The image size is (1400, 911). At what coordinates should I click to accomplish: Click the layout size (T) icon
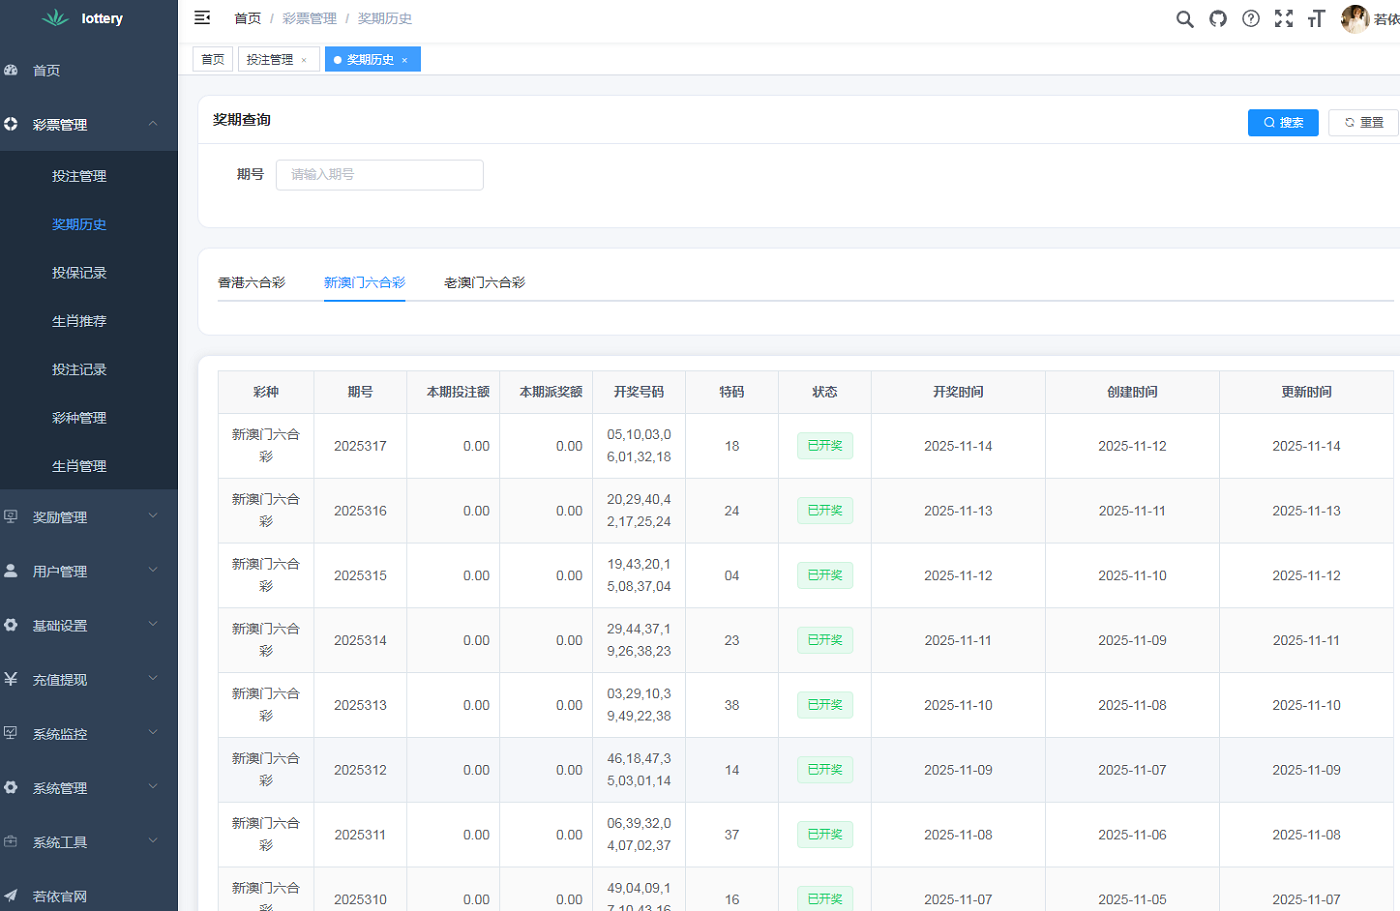[x=1316, y=18]
